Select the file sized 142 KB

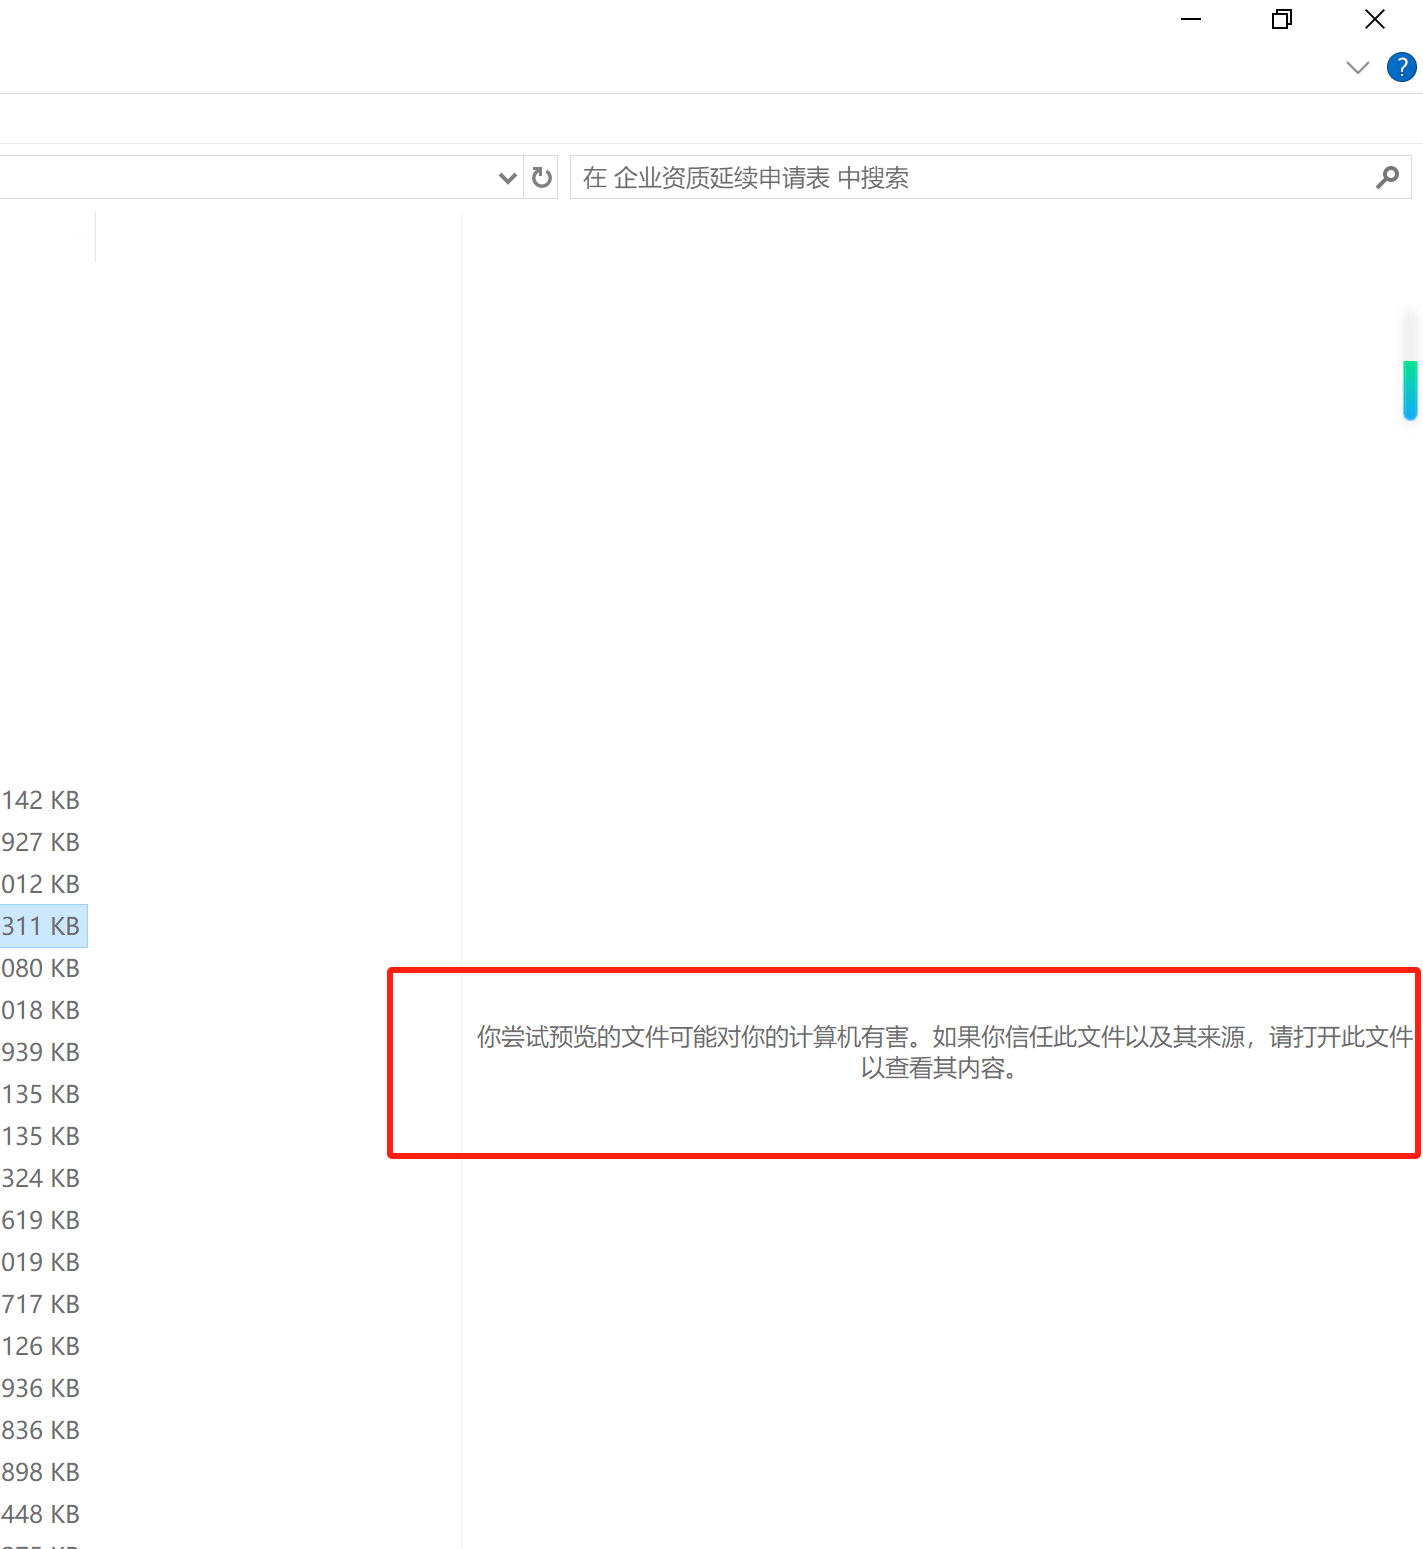click(x=41, y=800)
